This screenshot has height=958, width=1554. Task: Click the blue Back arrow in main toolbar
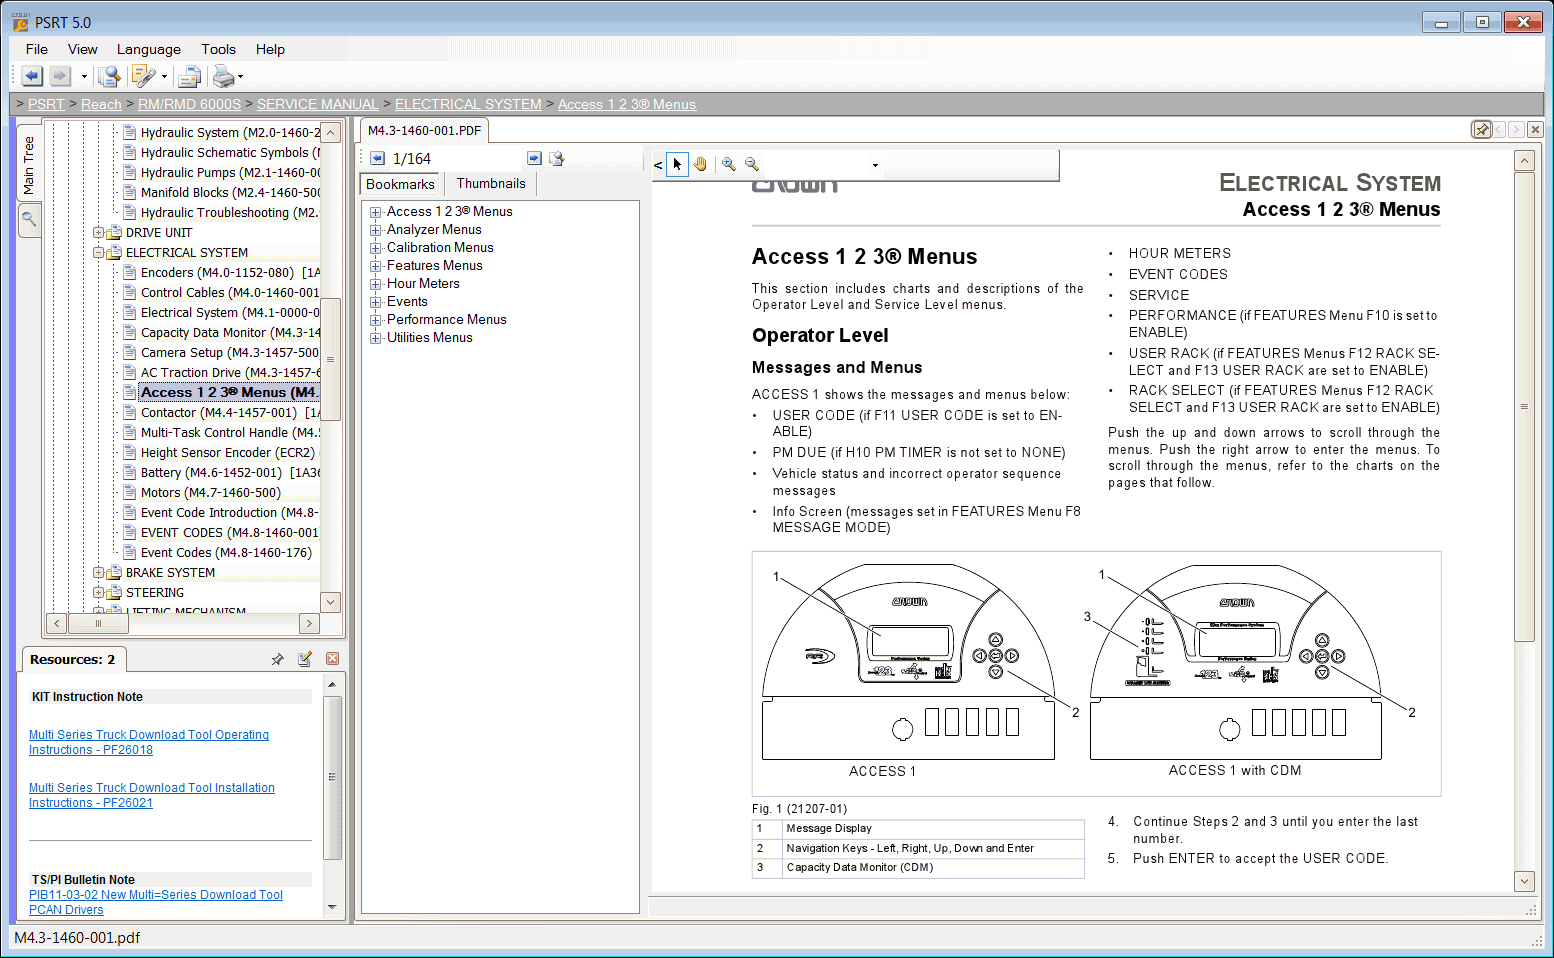pos(32,76)
